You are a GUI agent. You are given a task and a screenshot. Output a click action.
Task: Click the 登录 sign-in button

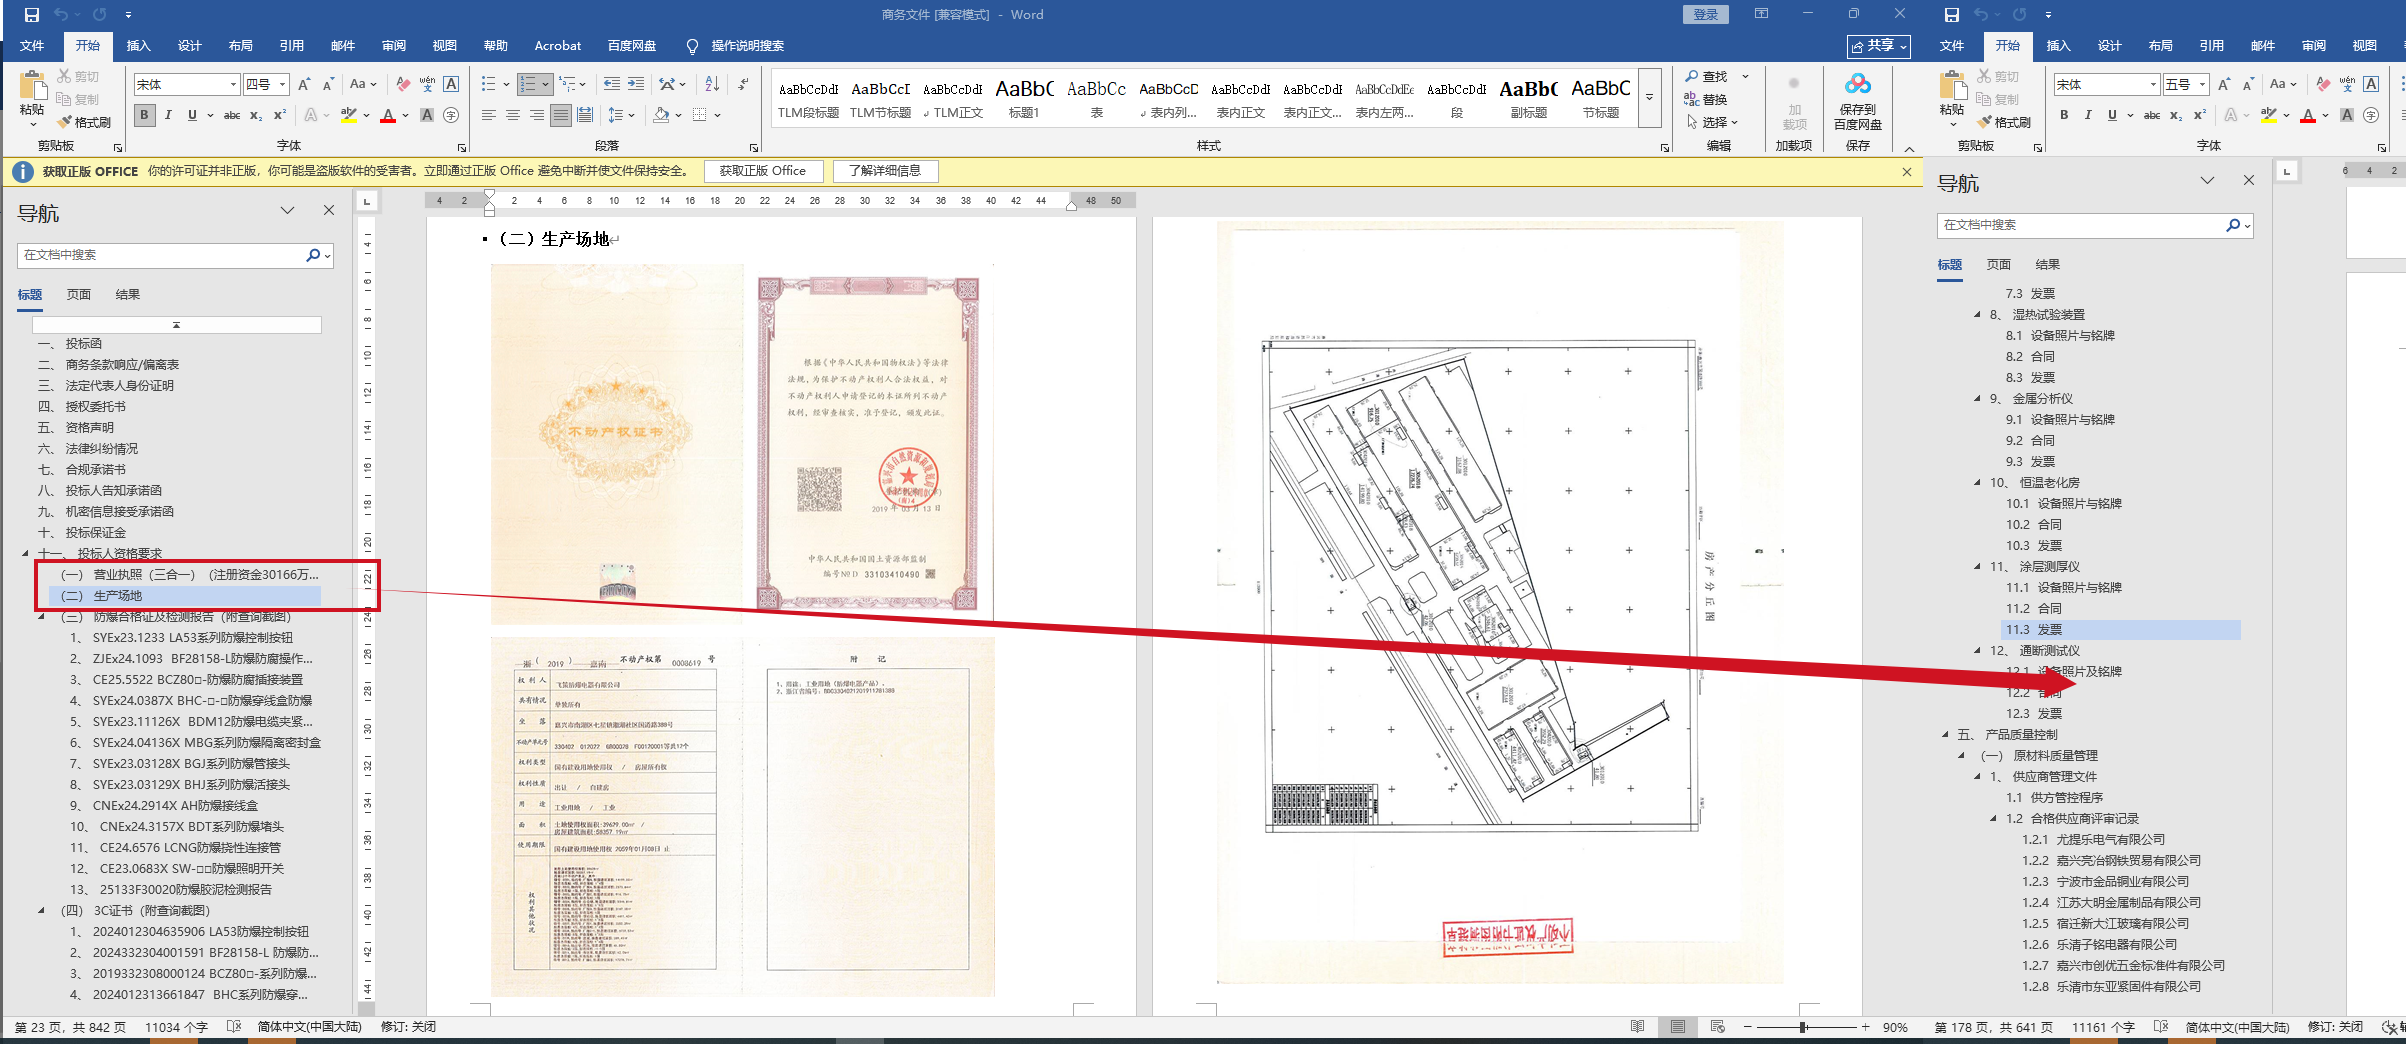tap(1706, 15)
